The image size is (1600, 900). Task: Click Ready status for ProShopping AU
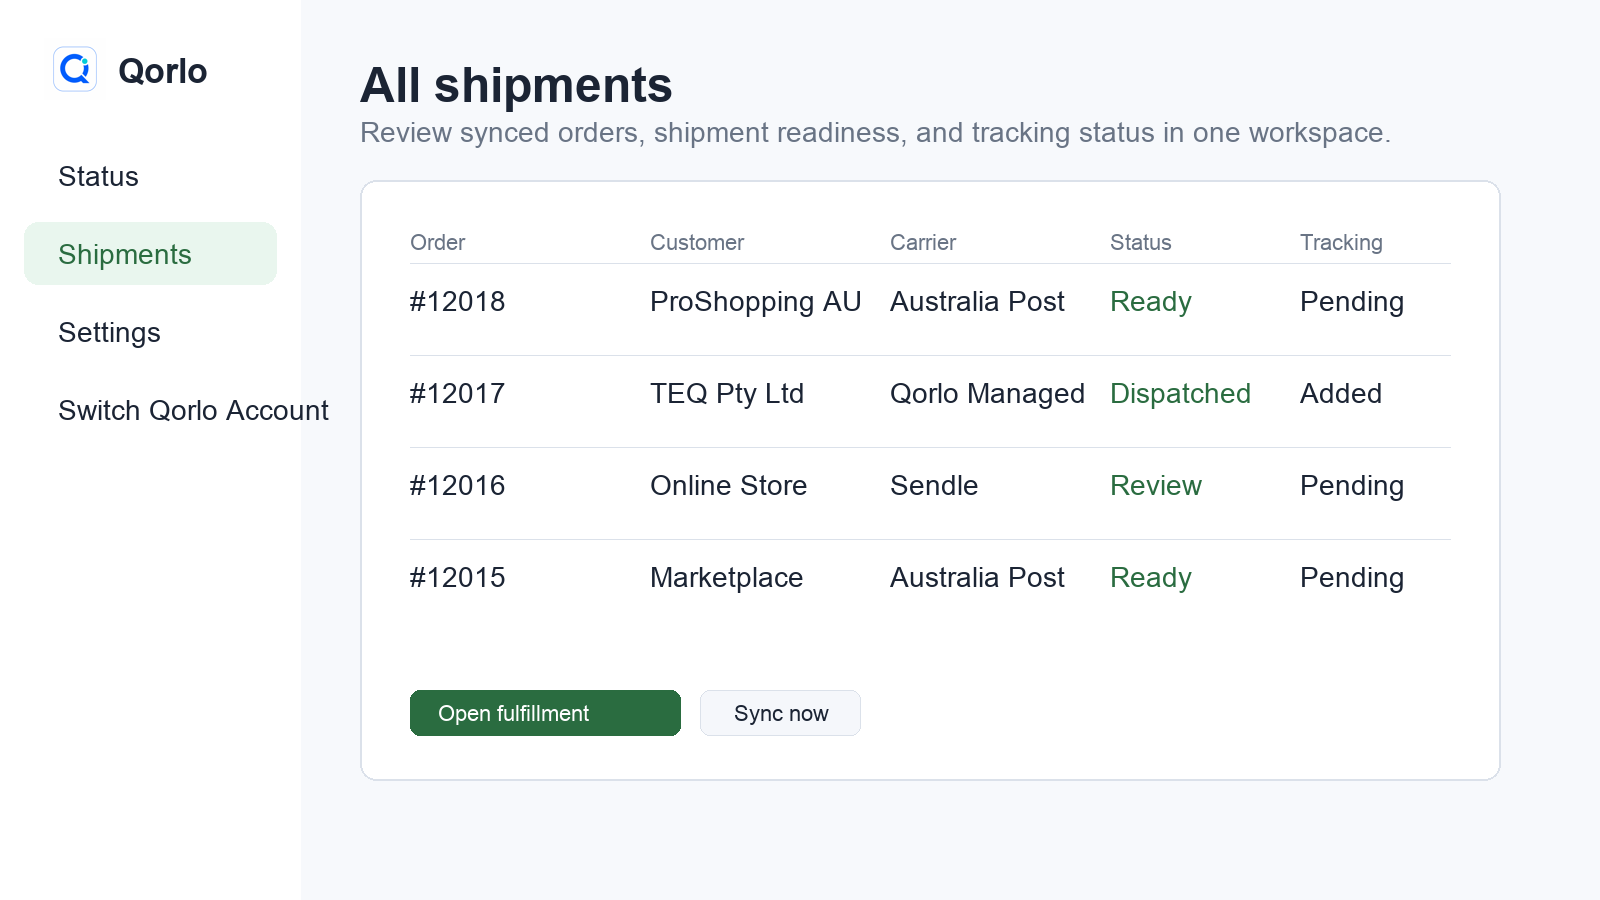click(x=1151, y=302)
